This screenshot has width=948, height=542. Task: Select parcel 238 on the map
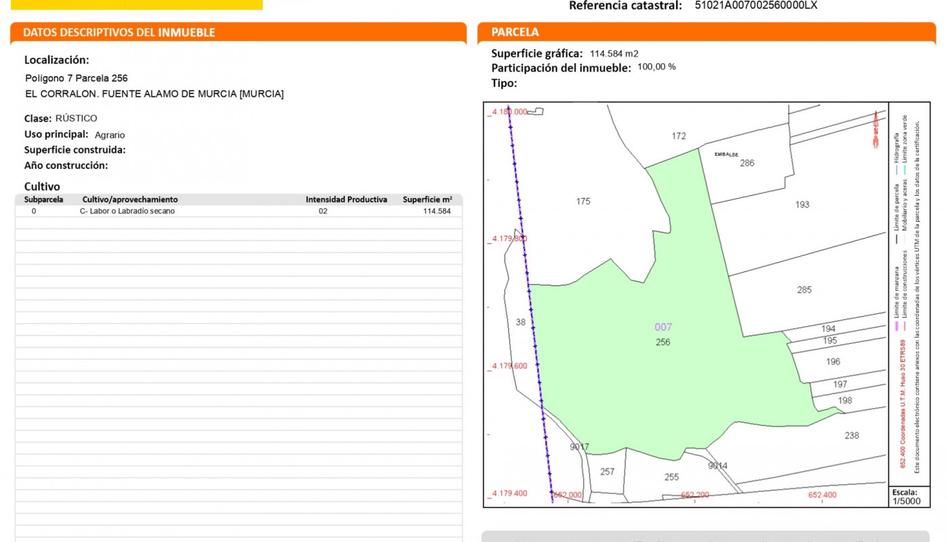[x=851, y=435]
